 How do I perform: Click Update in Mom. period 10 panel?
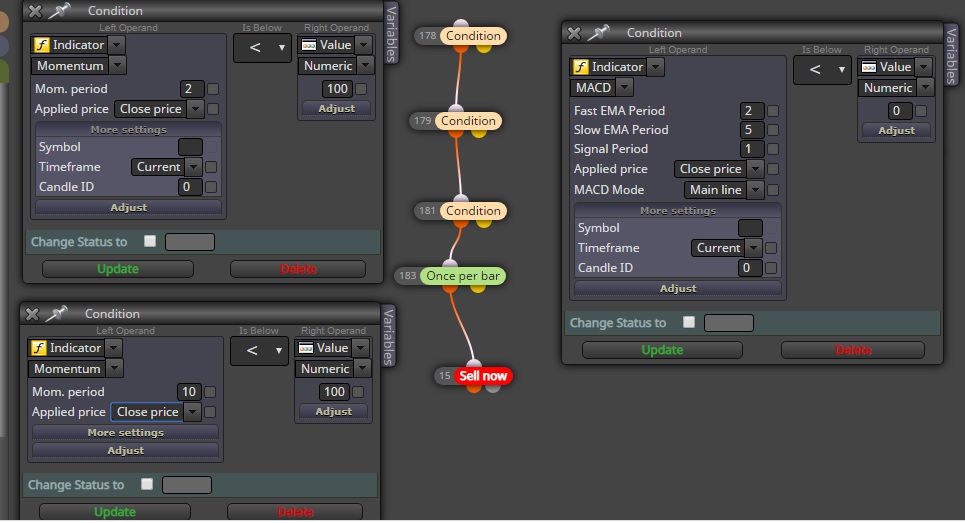[x=114, y=512]
